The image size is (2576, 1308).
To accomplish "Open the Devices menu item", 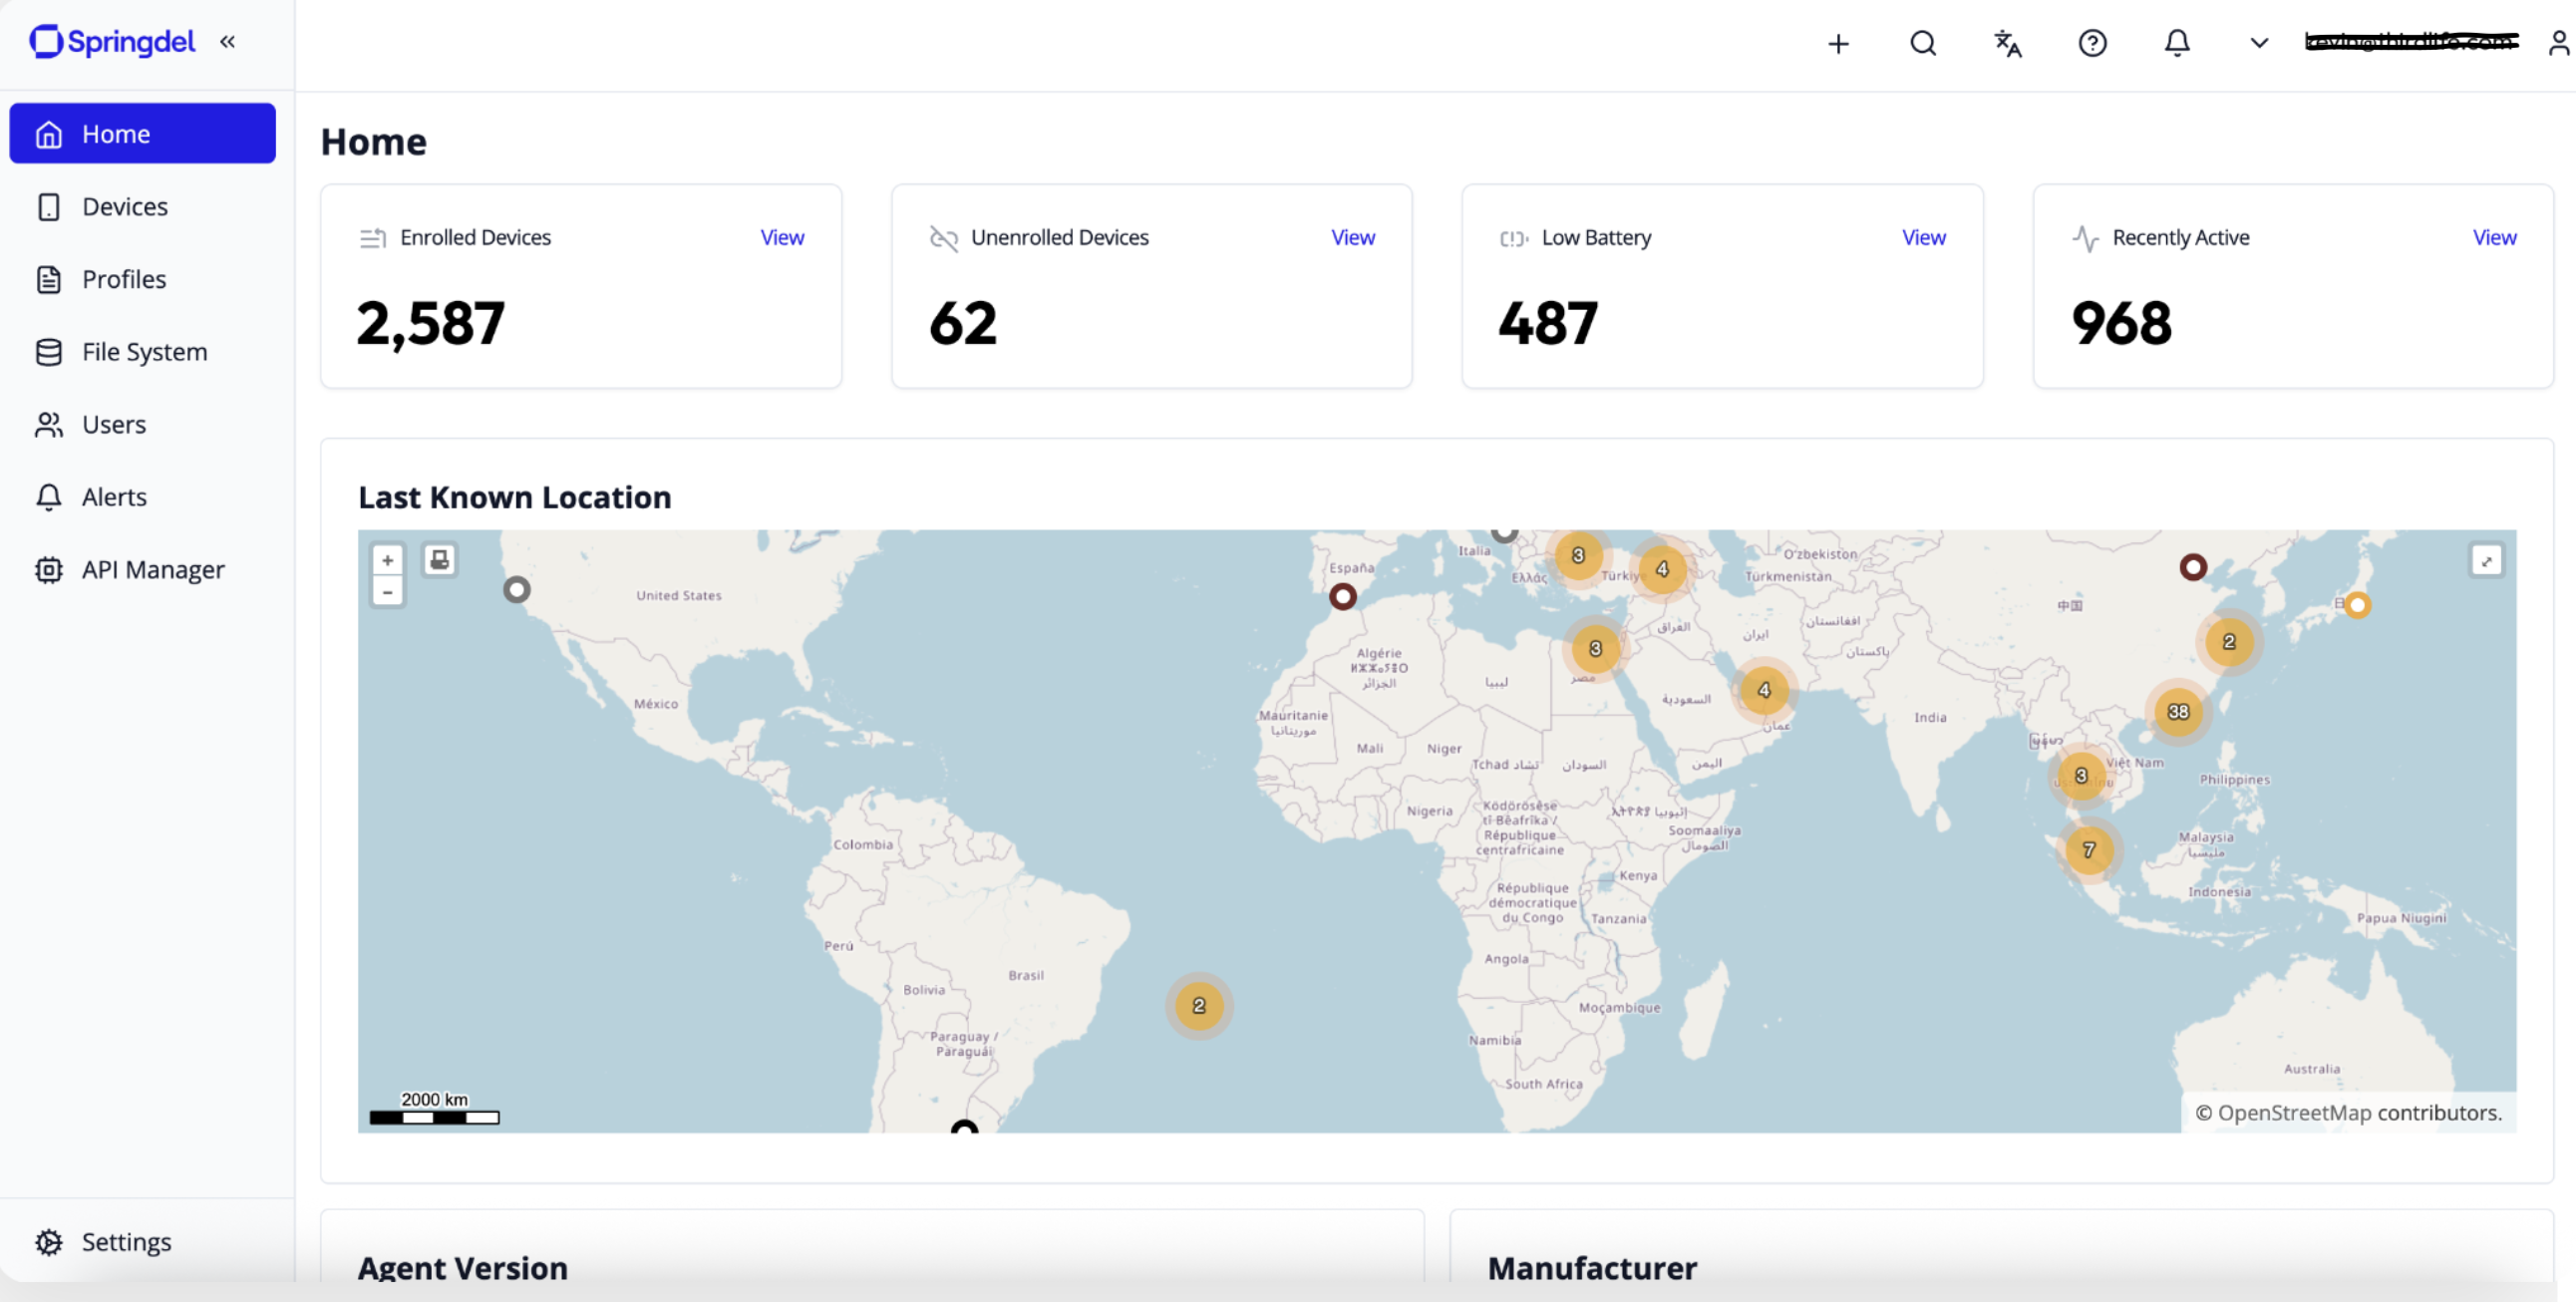I will 124,207.
